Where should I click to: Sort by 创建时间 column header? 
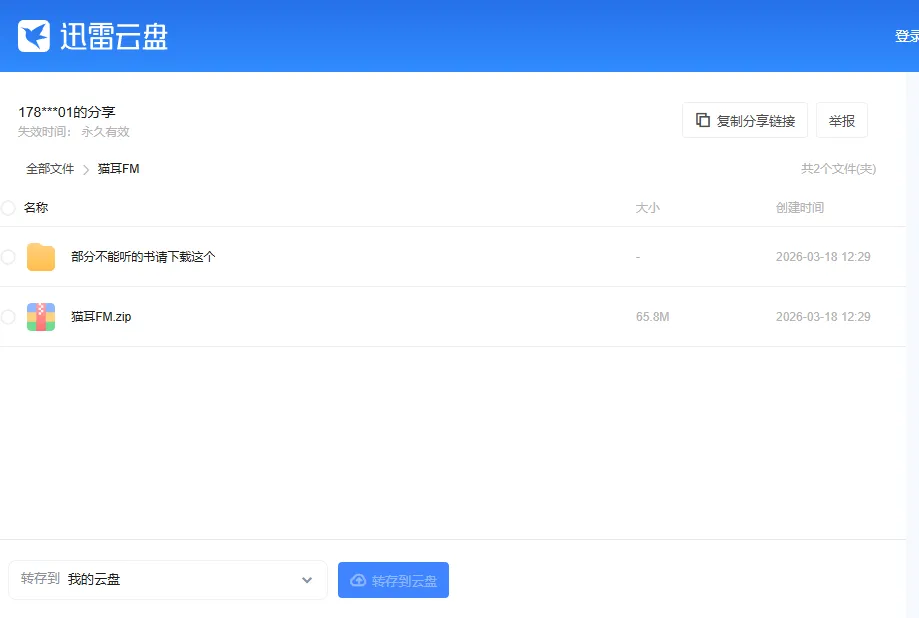coord(799,208)
